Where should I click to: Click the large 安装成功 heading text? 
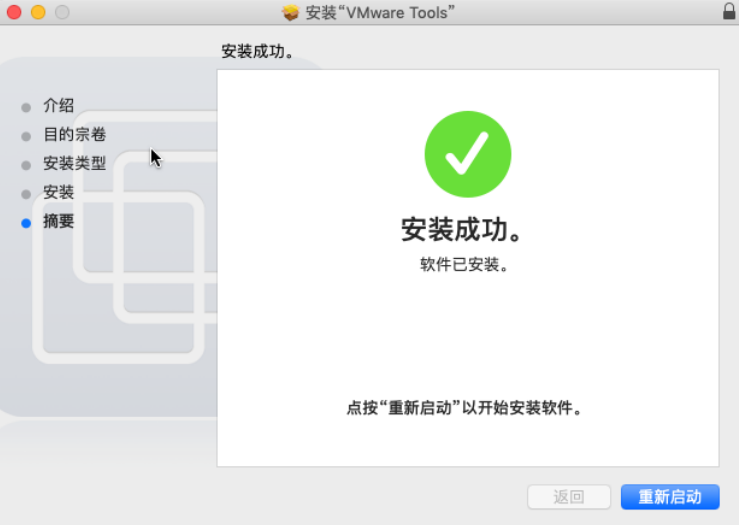click(x=461, y=230)
